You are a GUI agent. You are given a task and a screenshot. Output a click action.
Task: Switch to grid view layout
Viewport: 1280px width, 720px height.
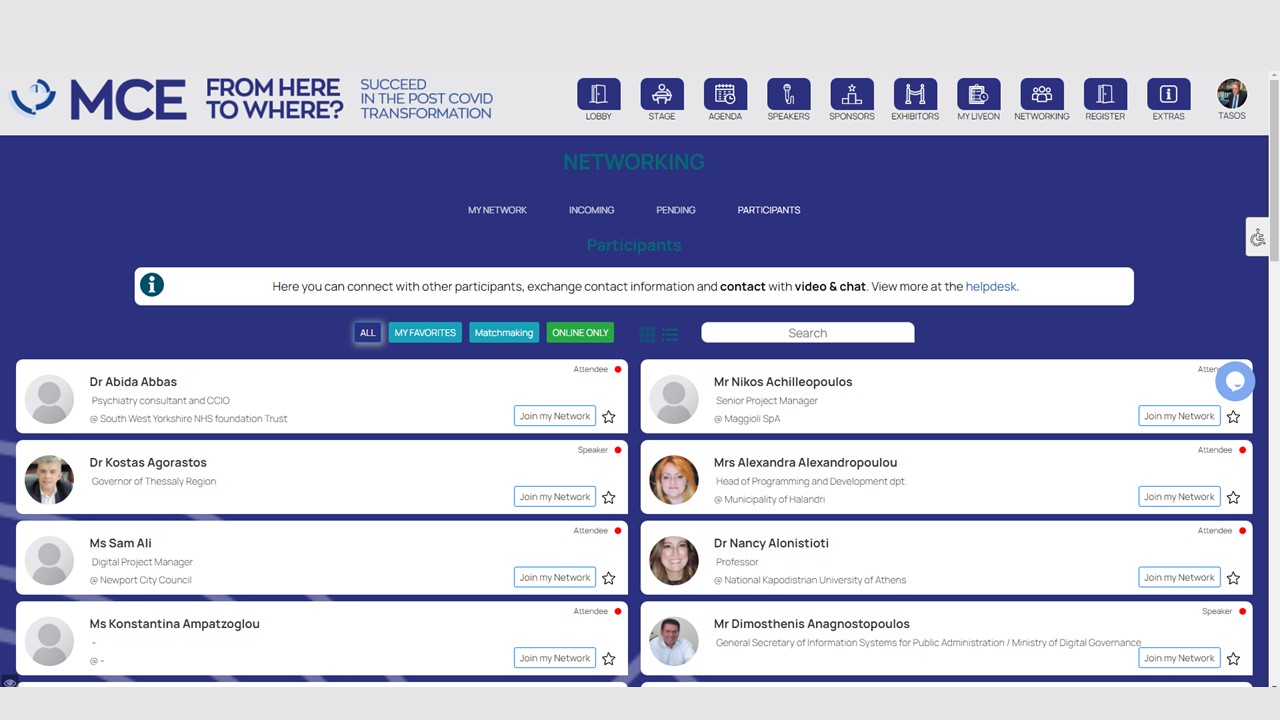tap(647, 334)
